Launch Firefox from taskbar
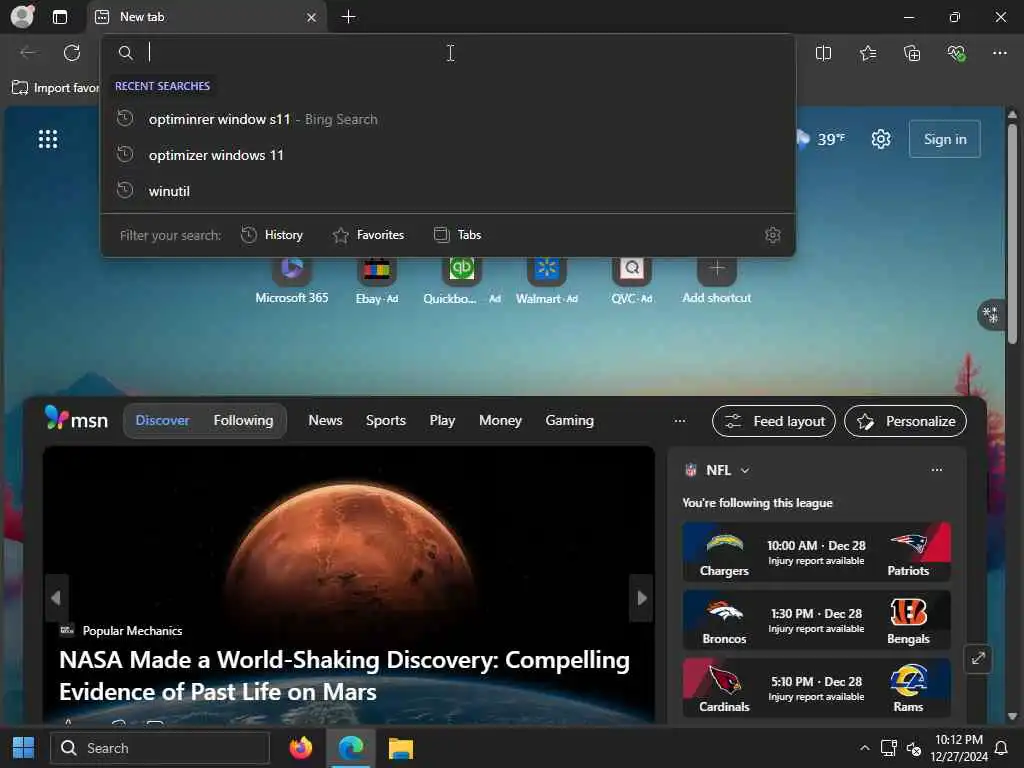The width and height of the screenshot is (1024, 768). coord(301,748)
